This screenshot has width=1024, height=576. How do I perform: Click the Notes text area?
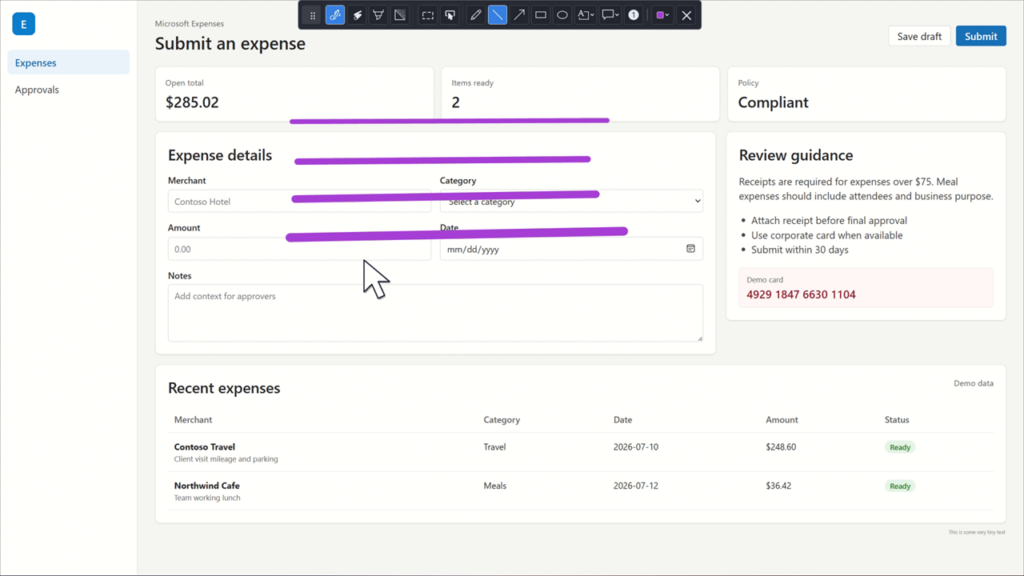point(436,313)
